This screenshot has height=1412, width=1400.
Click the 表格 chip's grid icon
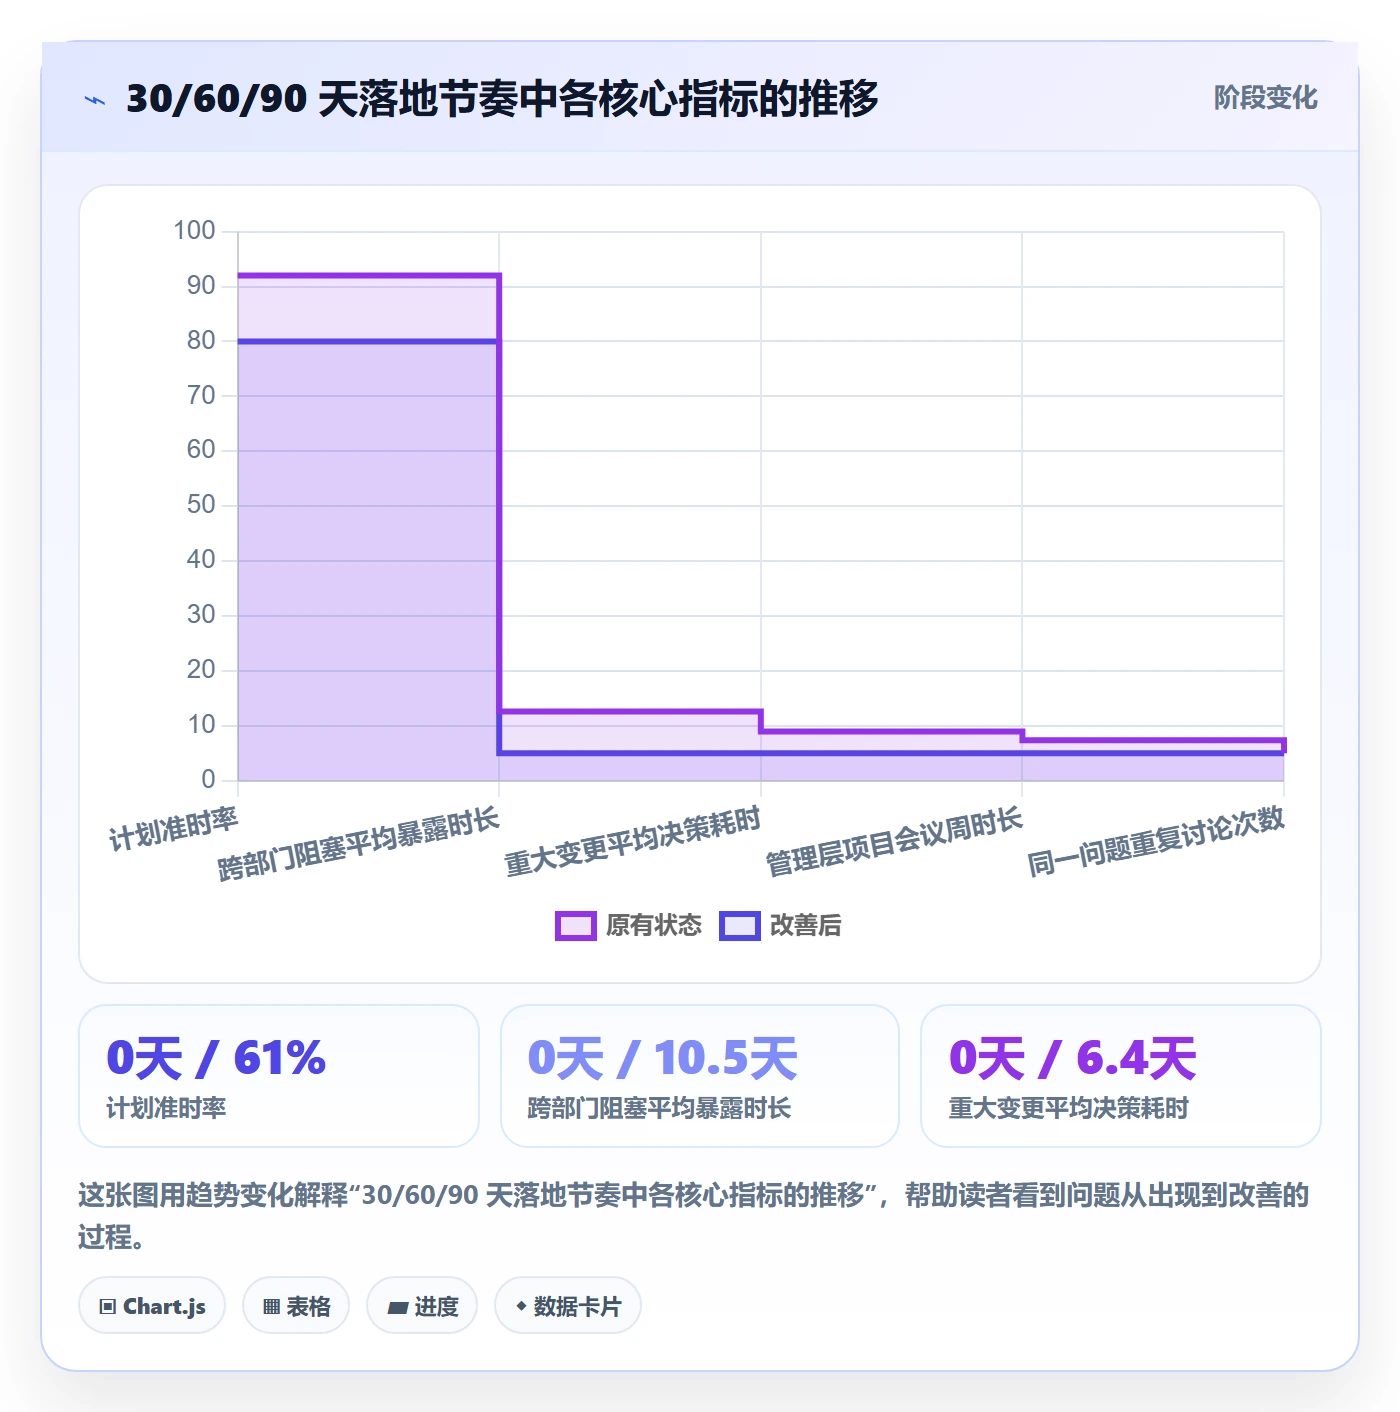point(271,1307)
